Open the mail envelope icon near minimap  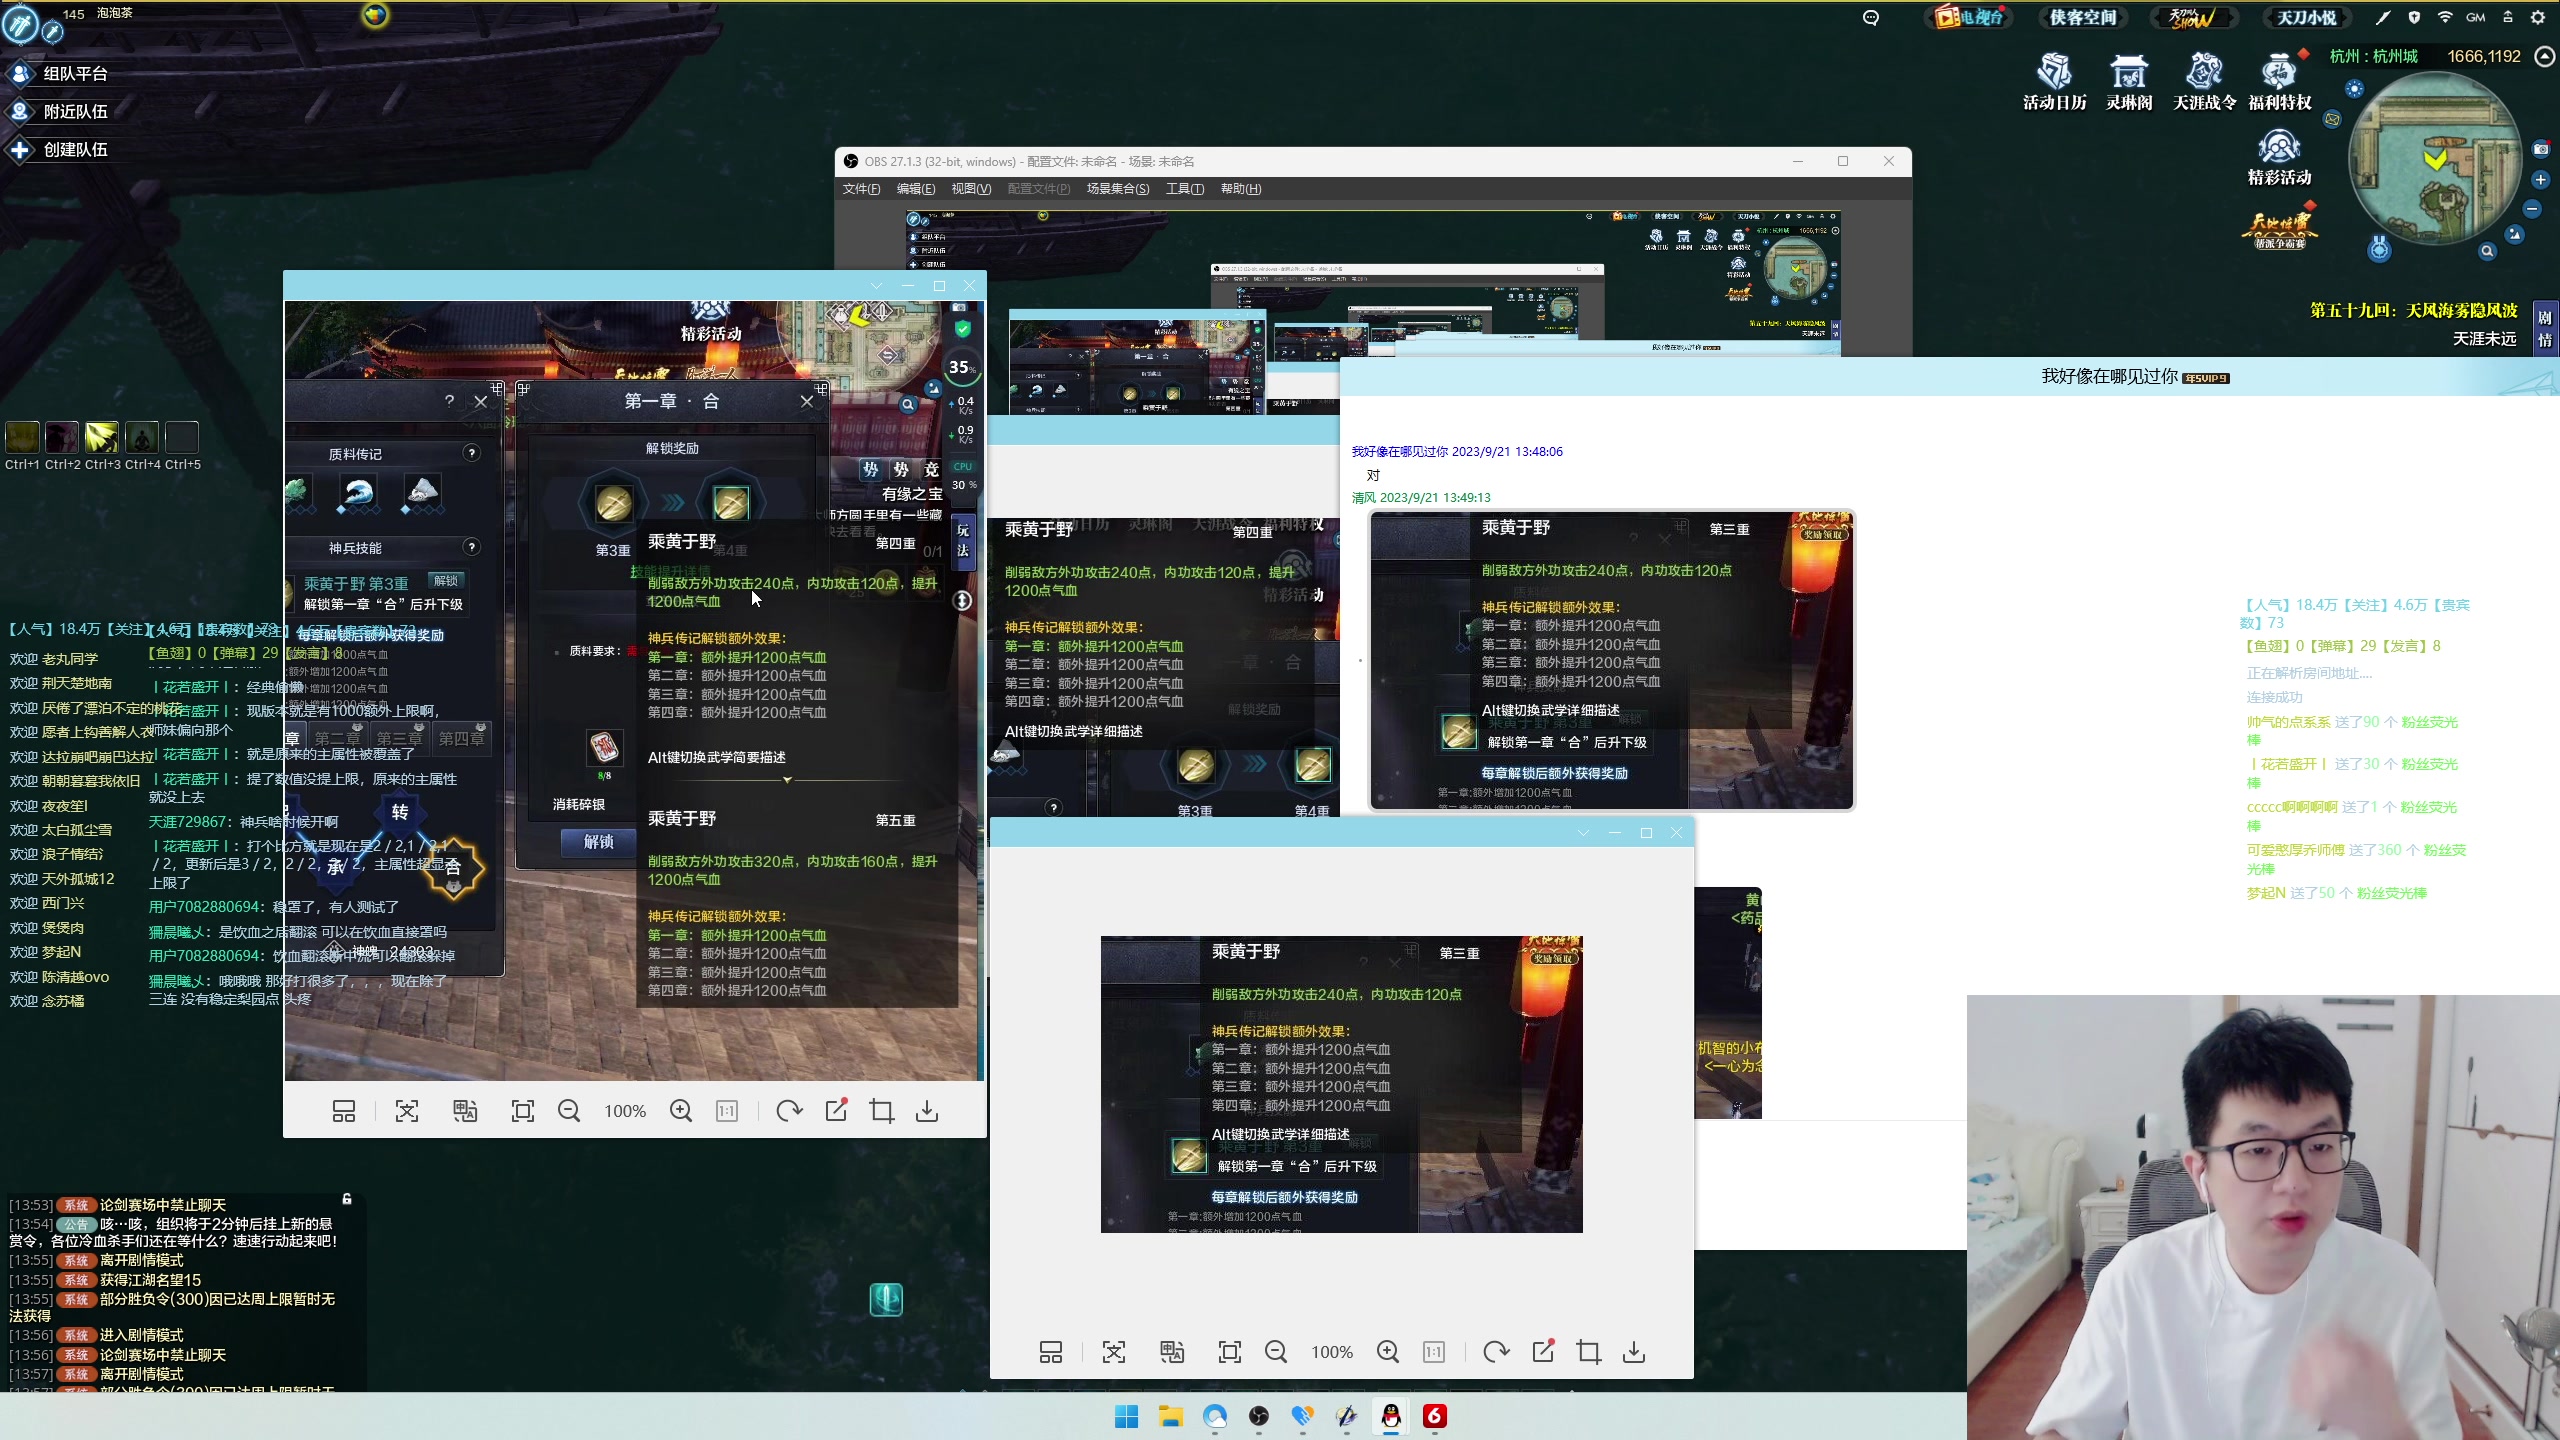tap(2333, 119)
